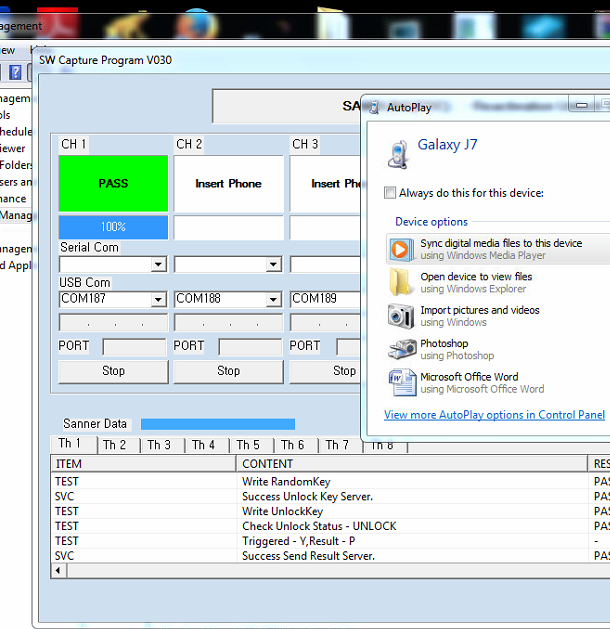The image size is (610, 629).
Task: Open the CH 2 Serial Com dropdown
Action: pos(273,265)
